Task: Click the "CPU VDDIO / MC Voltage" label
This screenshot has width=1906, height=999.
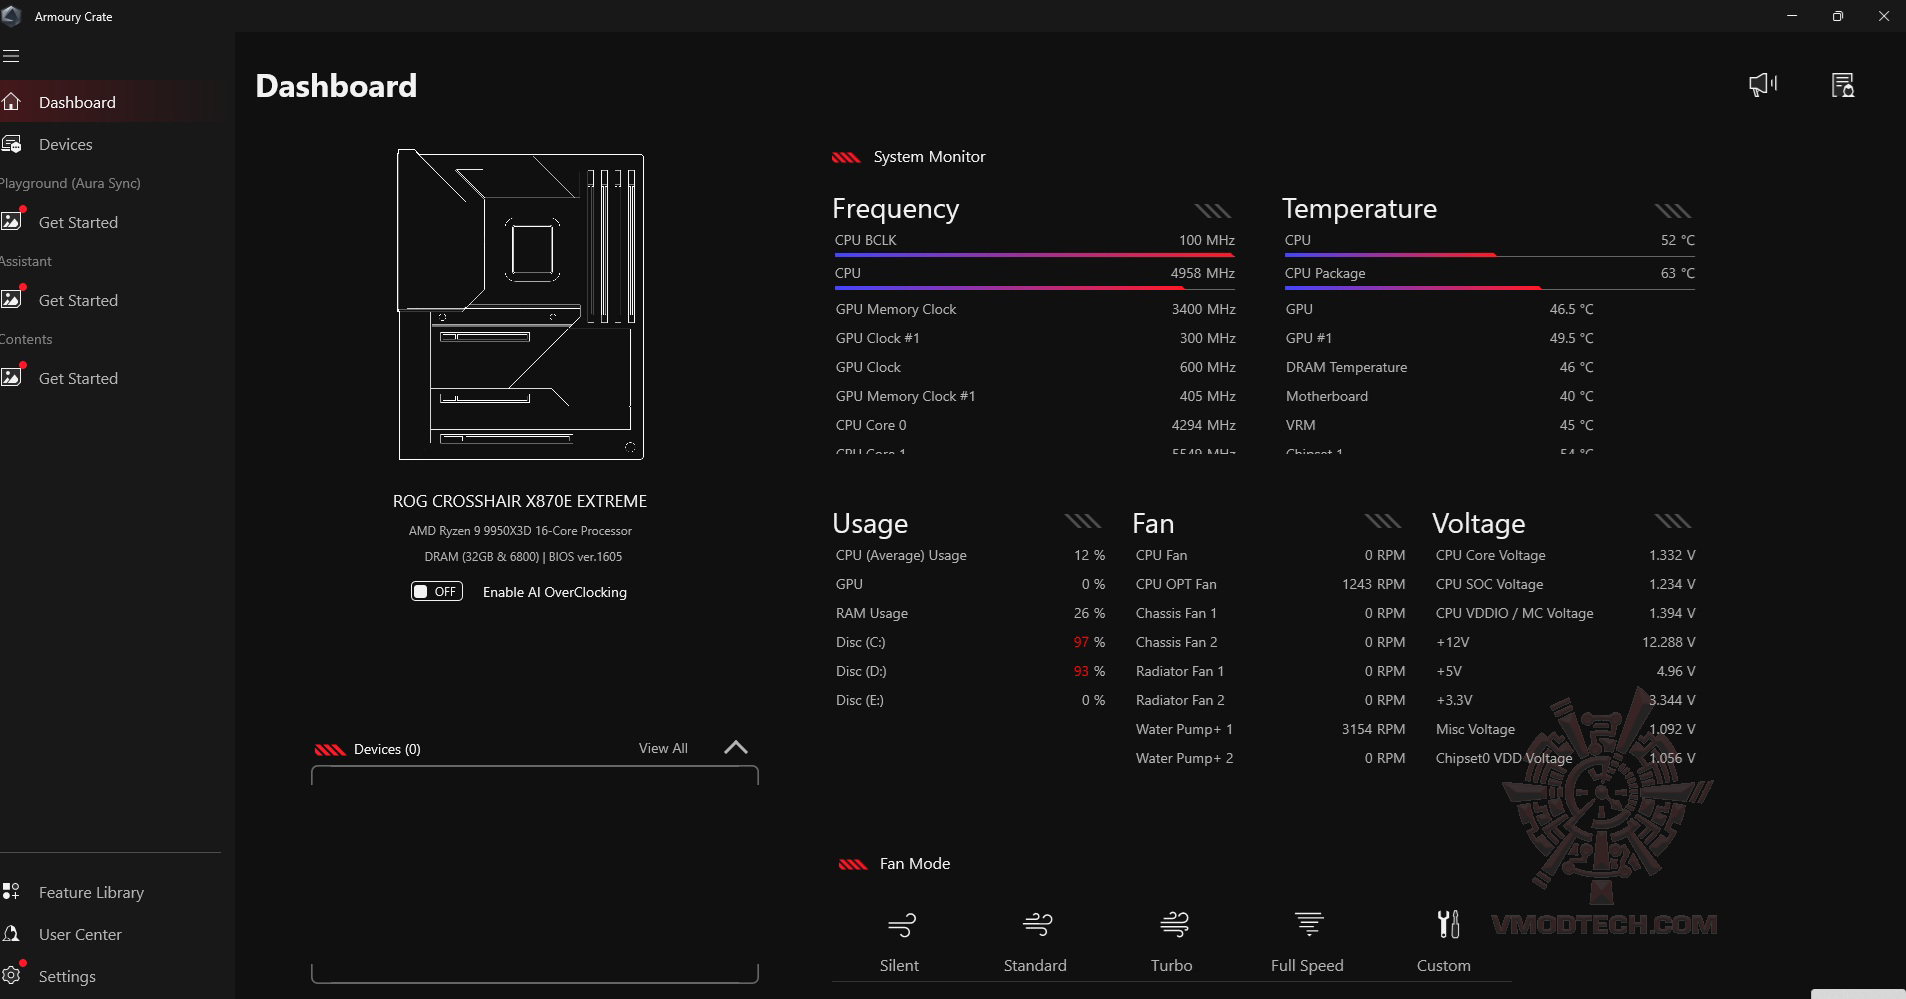Action: 1515,613
